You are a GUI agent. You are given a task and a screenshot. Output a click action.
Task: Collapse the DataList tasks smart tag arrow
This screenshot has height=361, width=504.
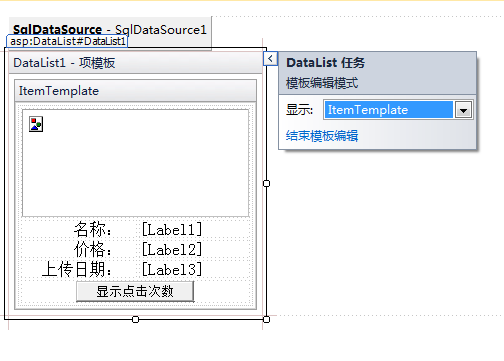click(x=270, y=59)
